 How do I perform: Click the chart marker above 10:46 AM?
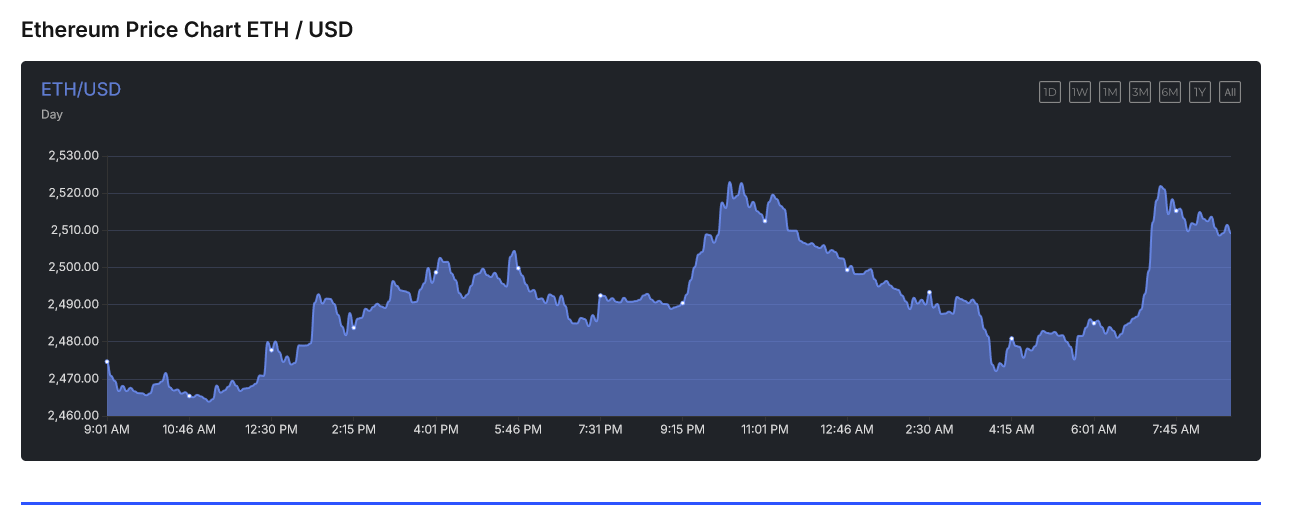pyautogui.click(x=189, y=396)
